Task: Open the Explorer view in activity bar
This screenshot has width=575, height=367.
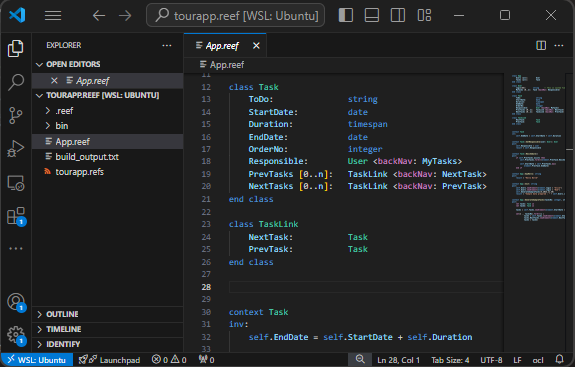Action: (16, 48)
